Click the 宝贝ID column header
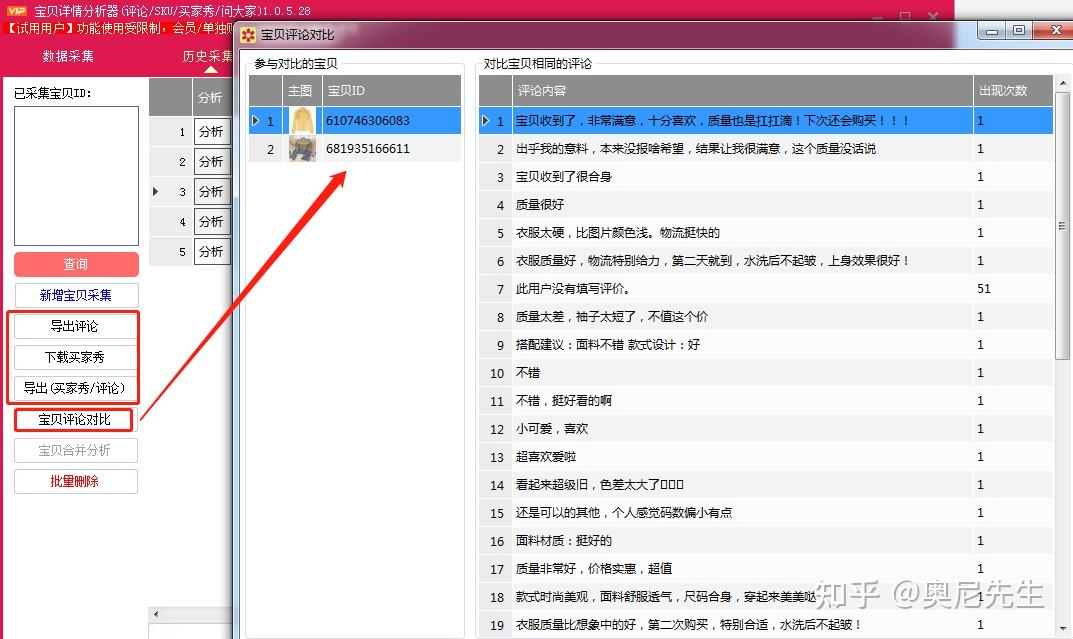Viewport: 1073px width, 639px height. point(390,90)
